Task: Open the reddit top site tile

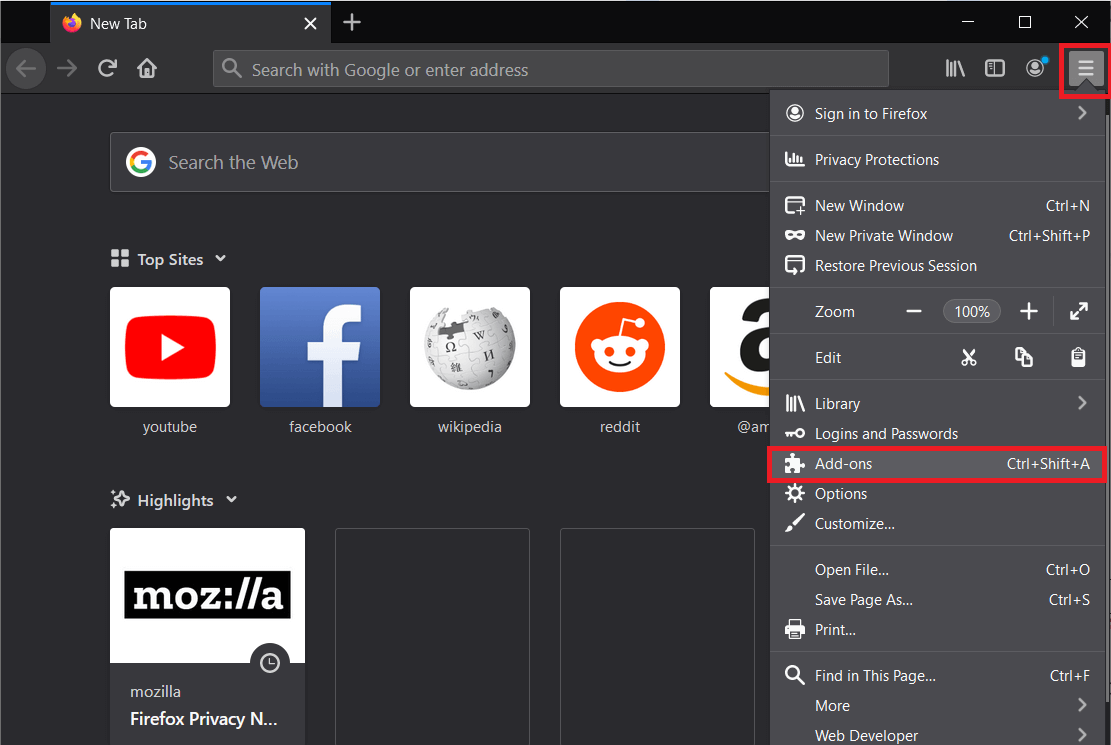Action: click(x=620, y=347)
